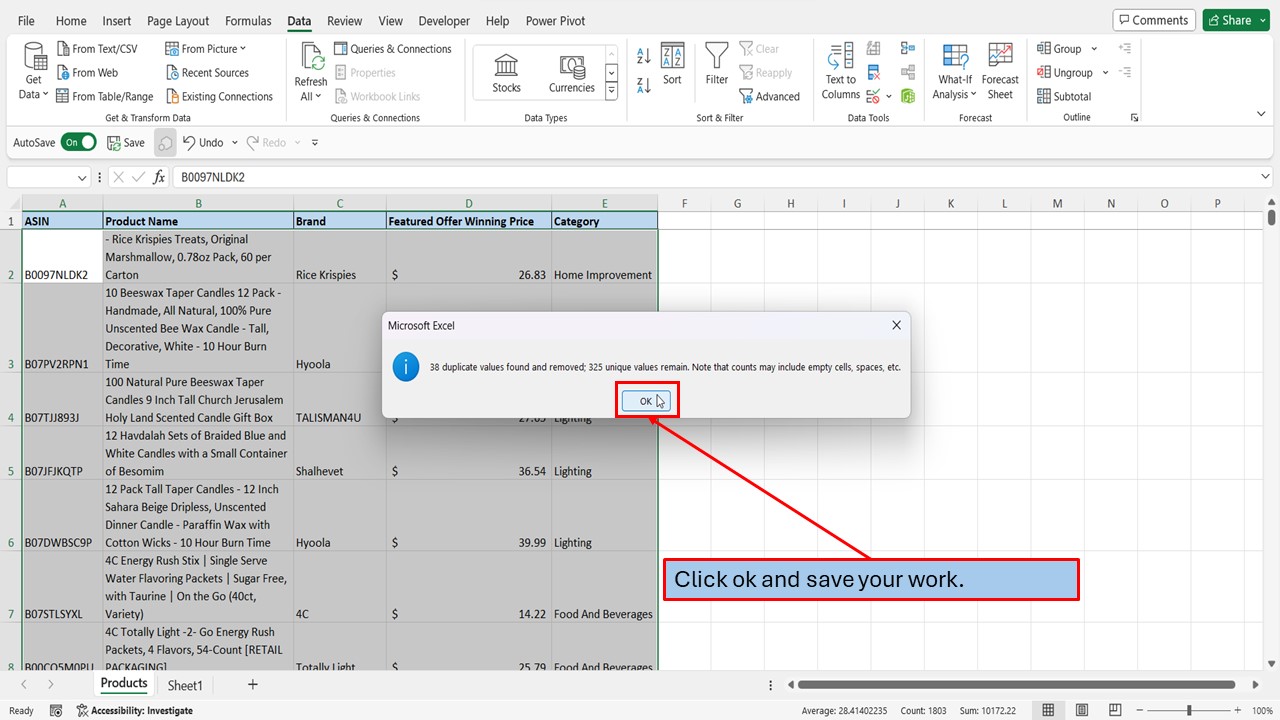
Task: Expand the Get Data dropdown
Action: tap(33, 70)
